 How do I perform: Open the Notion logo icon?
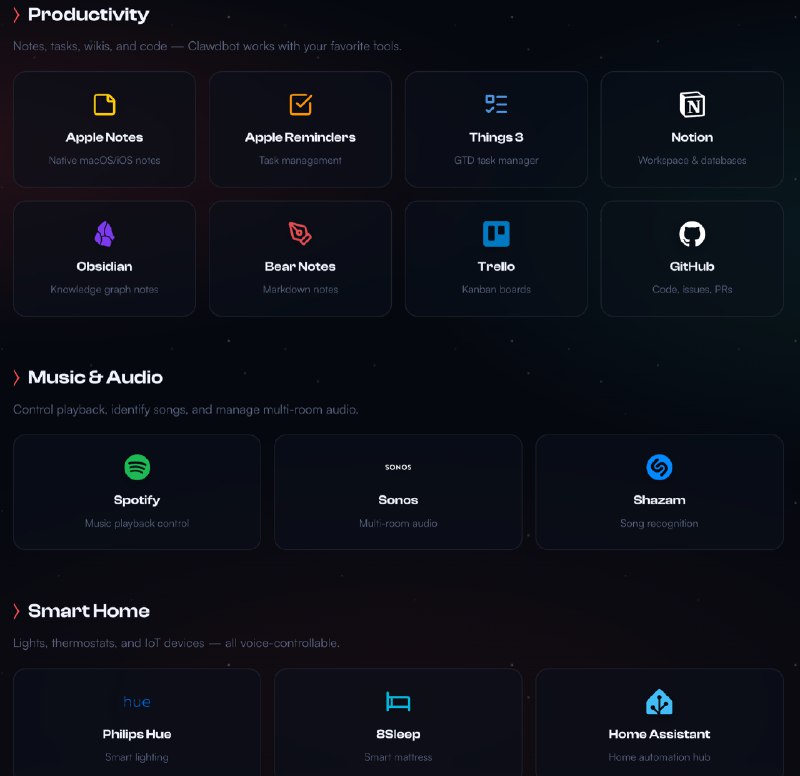[692, 105]
